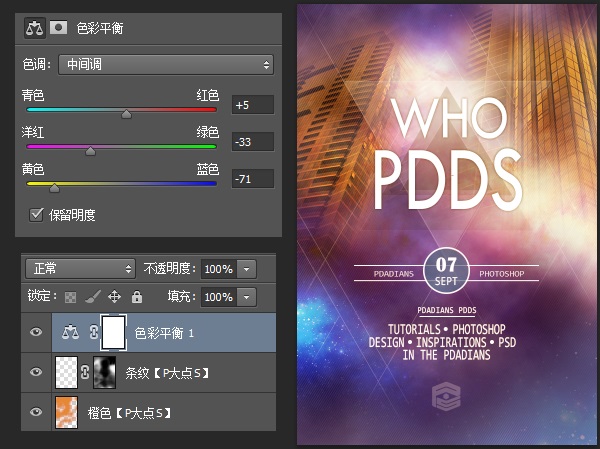Open the opacity dropdown arrow
The image size is (600, 449).
247,269
